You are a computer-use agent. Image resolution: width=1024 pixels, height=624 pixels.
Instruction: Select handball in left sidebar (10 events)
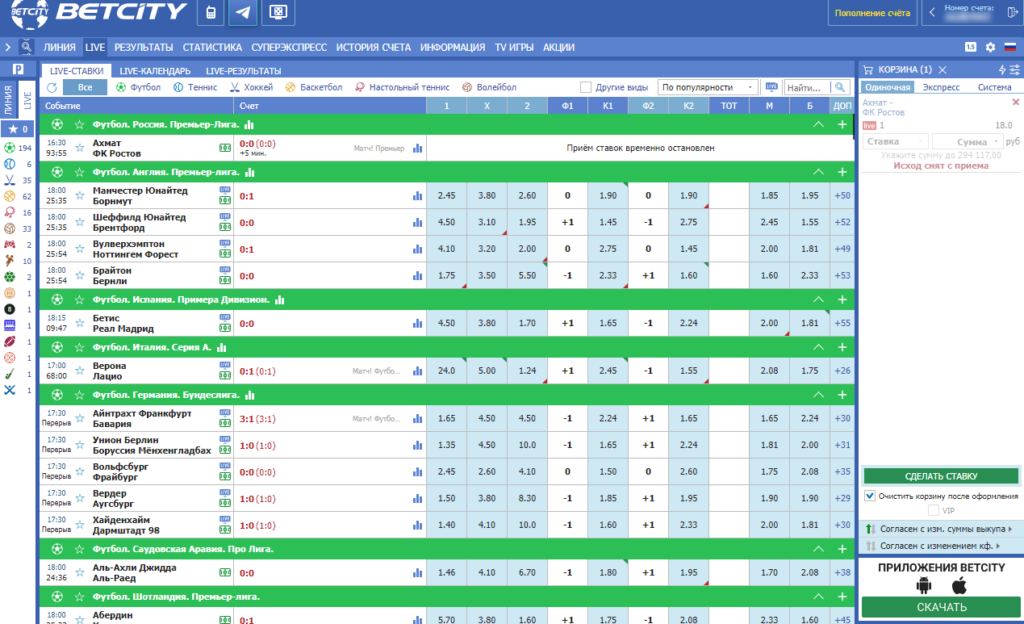pos(10,260)
